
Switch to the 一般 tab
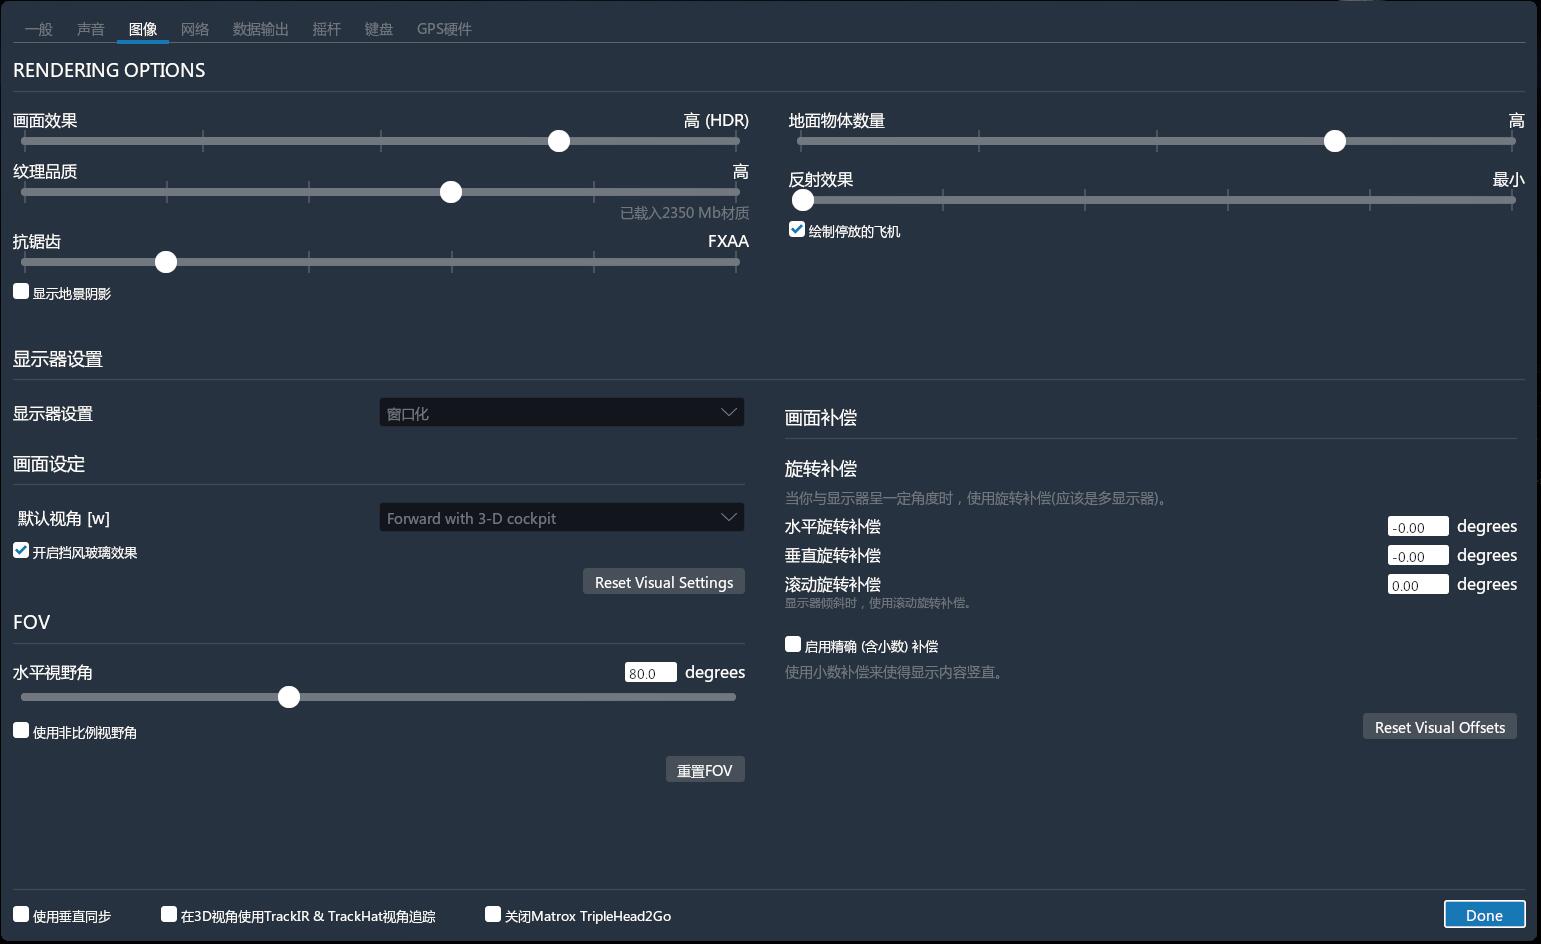coord(39,29)
